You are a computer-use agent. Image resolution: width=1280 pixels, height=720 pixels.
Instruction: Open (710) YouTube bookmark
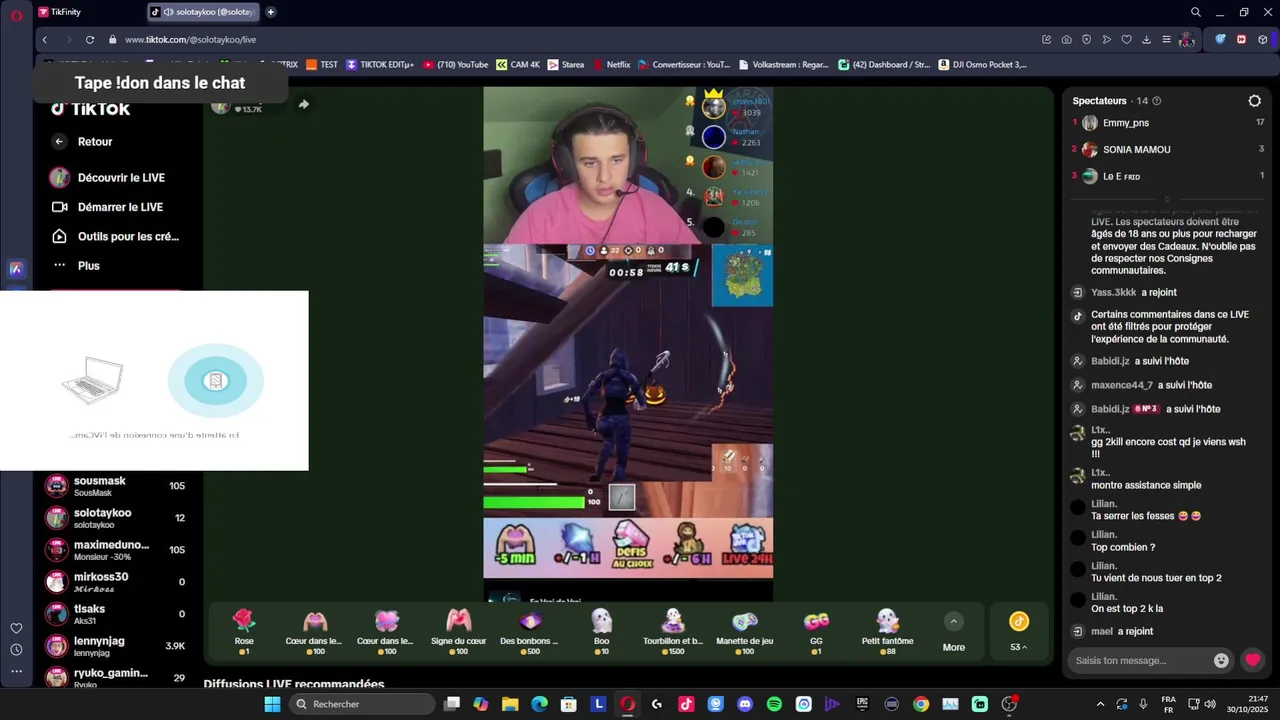pyautogui.click(x=455, y=65)
